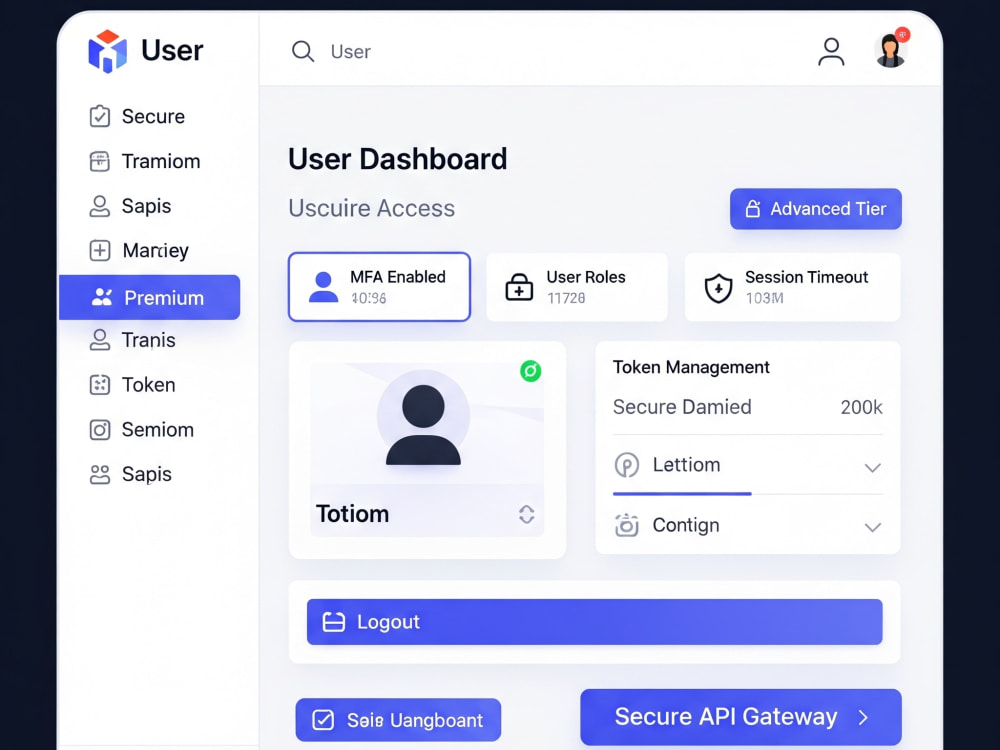1000x750 pixels.
Task: Click the lock icon in Advanced Tier
Action: pos(753,209)
